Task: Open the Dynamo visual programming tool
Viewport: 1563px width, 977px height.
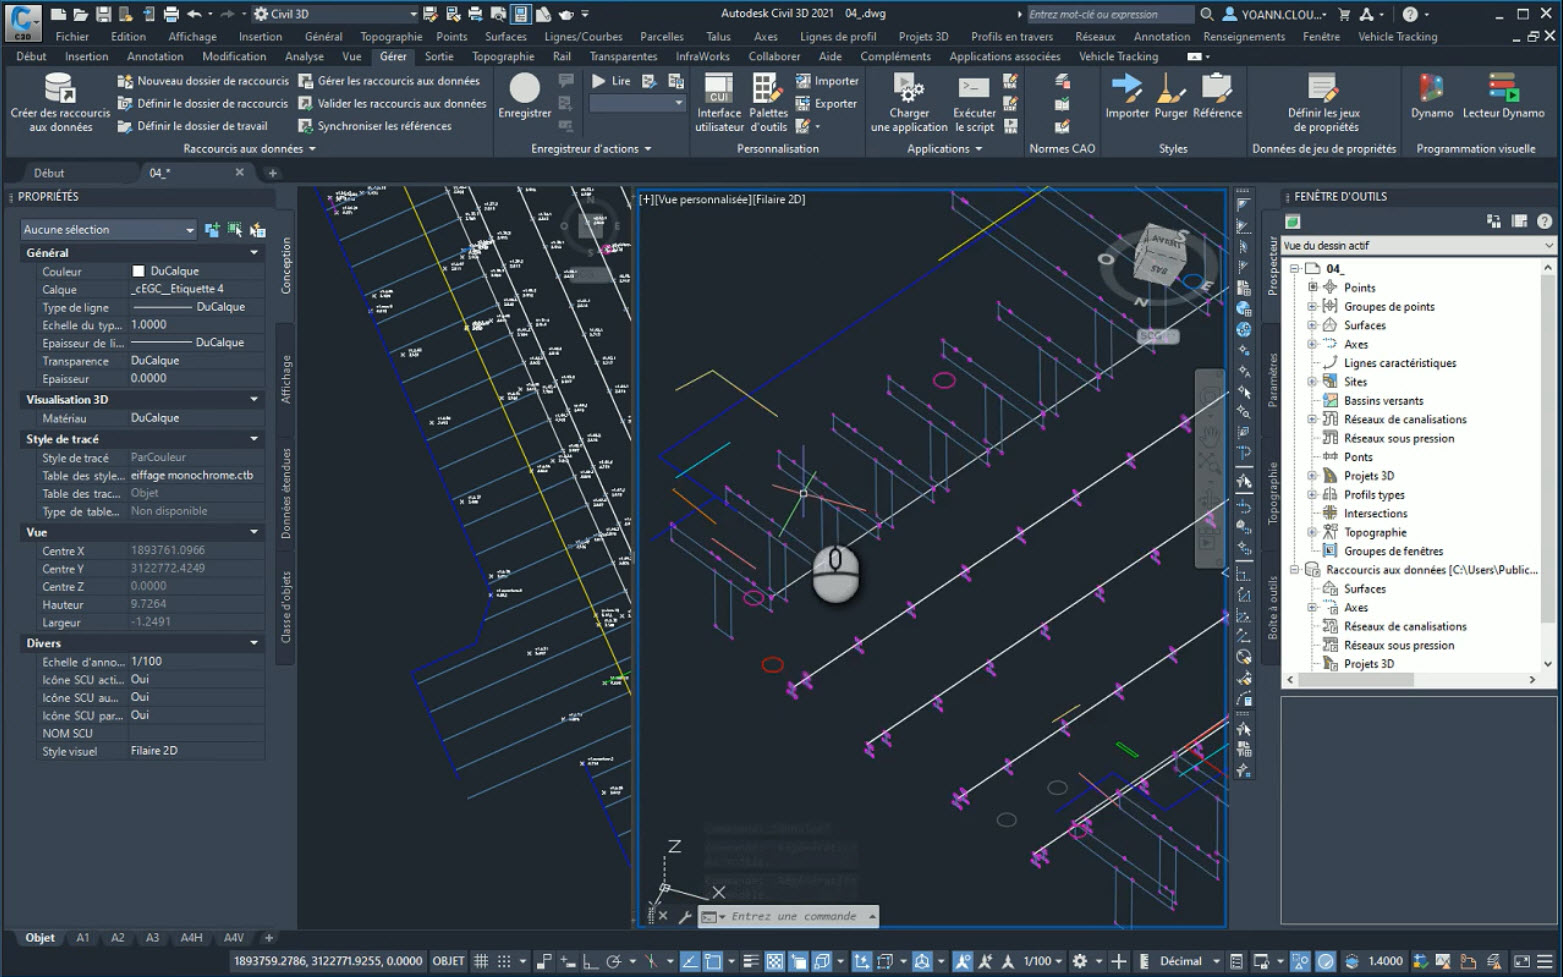Action: [x=1431, y=90]
